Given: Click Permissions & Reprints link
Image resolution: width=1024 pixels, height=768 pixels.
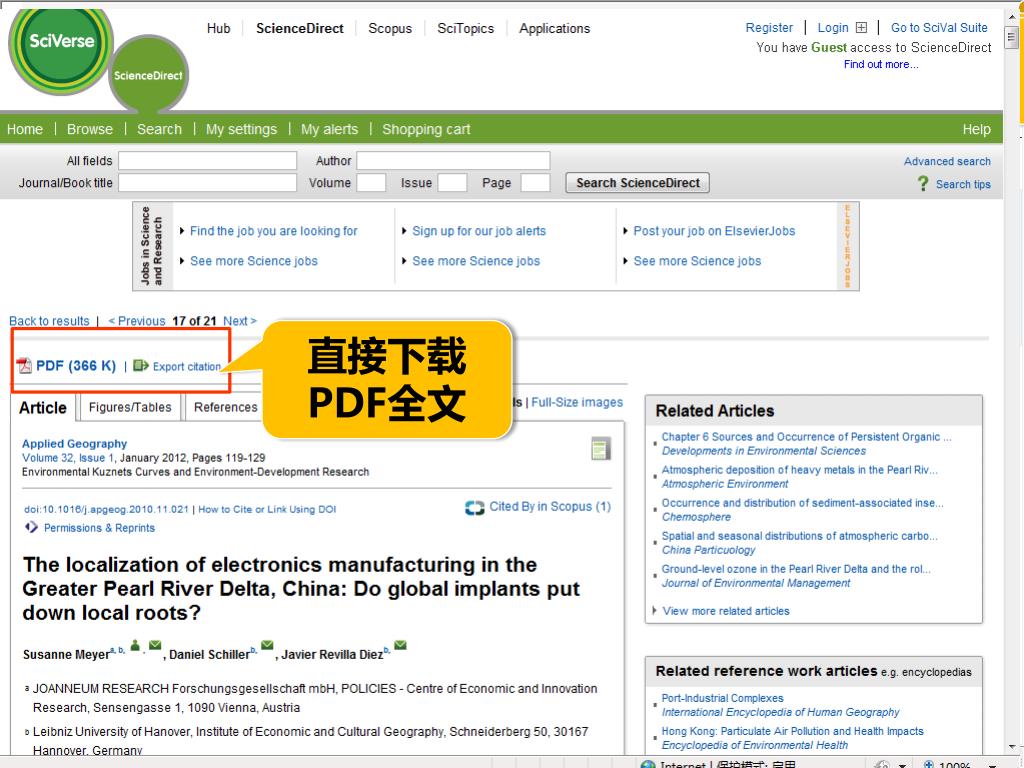Looking at the screenshot, I should [99, 528].
